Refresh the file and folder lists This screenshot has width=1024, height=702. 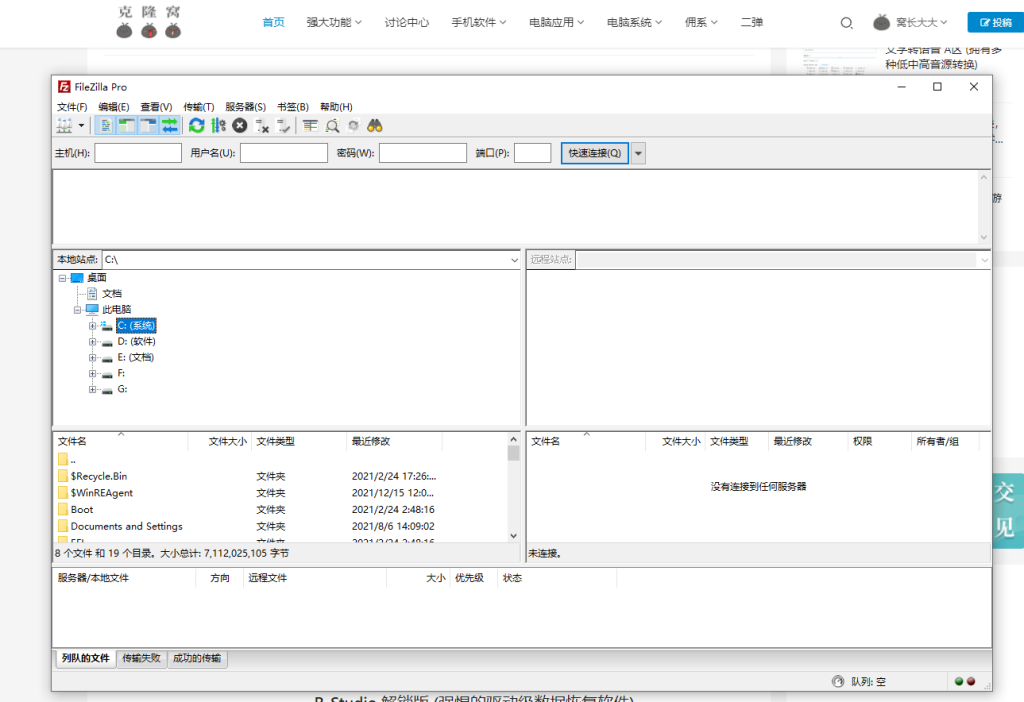coord(197,125)
